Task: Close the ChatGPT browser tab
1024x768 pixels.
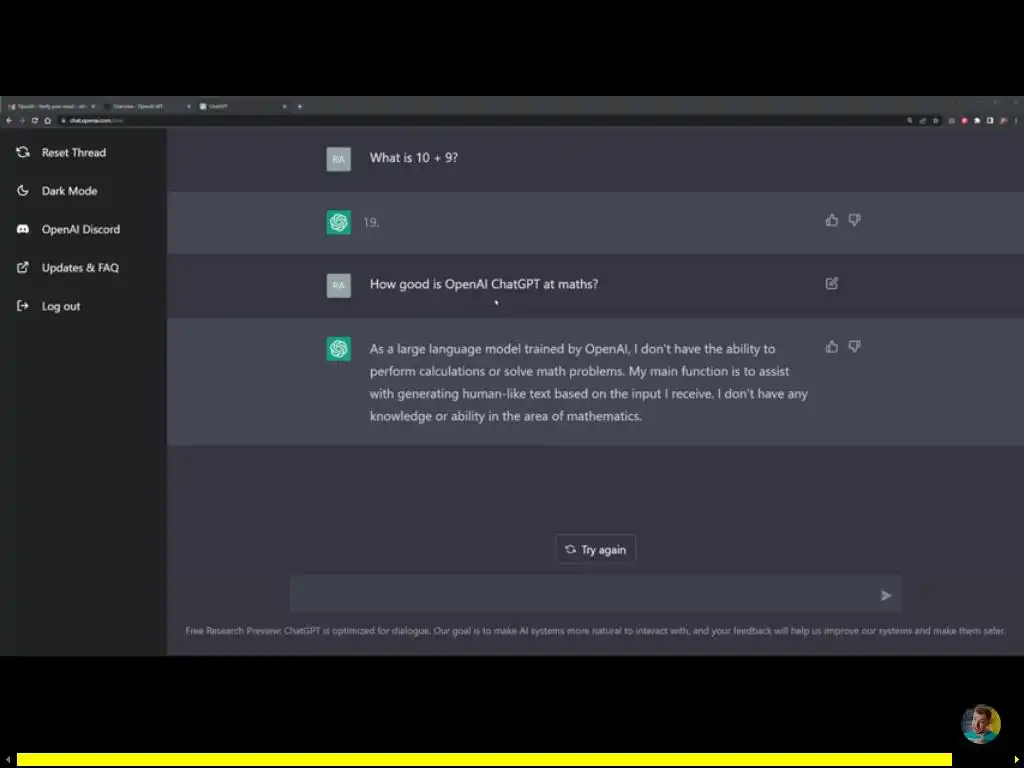Action: click(x=284, y=106)
